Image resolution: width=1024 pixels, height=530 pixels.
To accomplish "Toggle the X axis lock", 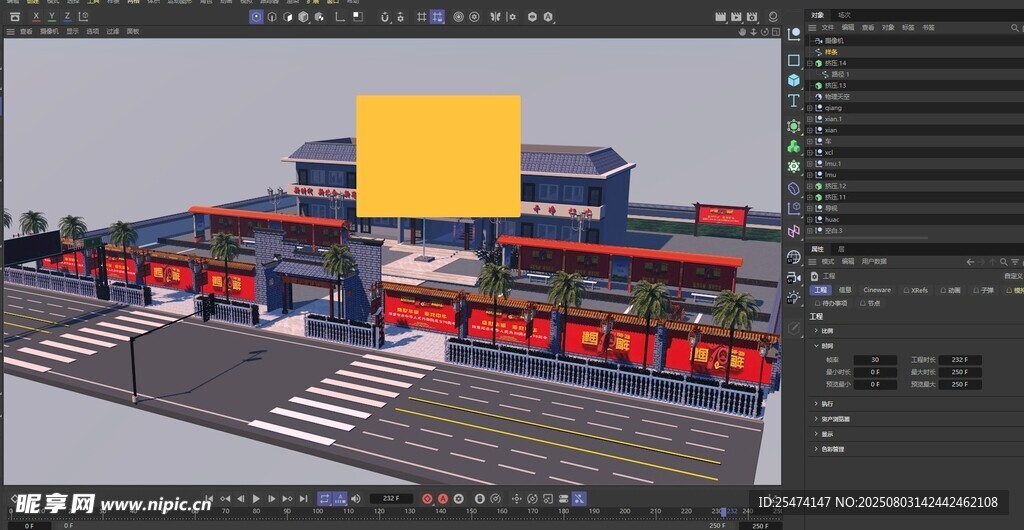I will pos(36,16).
